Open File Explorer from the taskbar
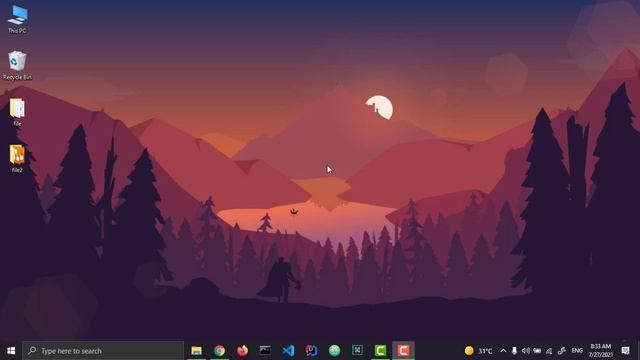The width and height of the screenshot is (640, 360). (196, 351)
